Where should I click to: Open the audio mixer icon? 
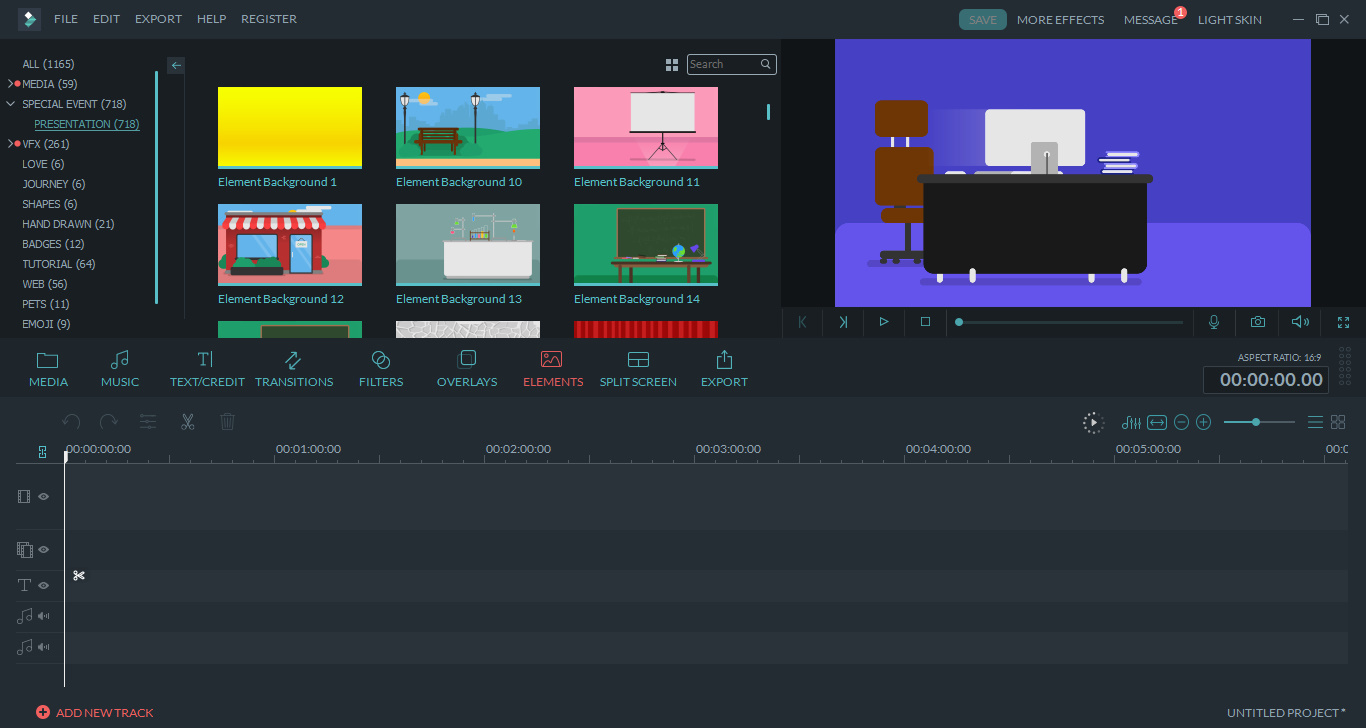[x=1131, y=423]
